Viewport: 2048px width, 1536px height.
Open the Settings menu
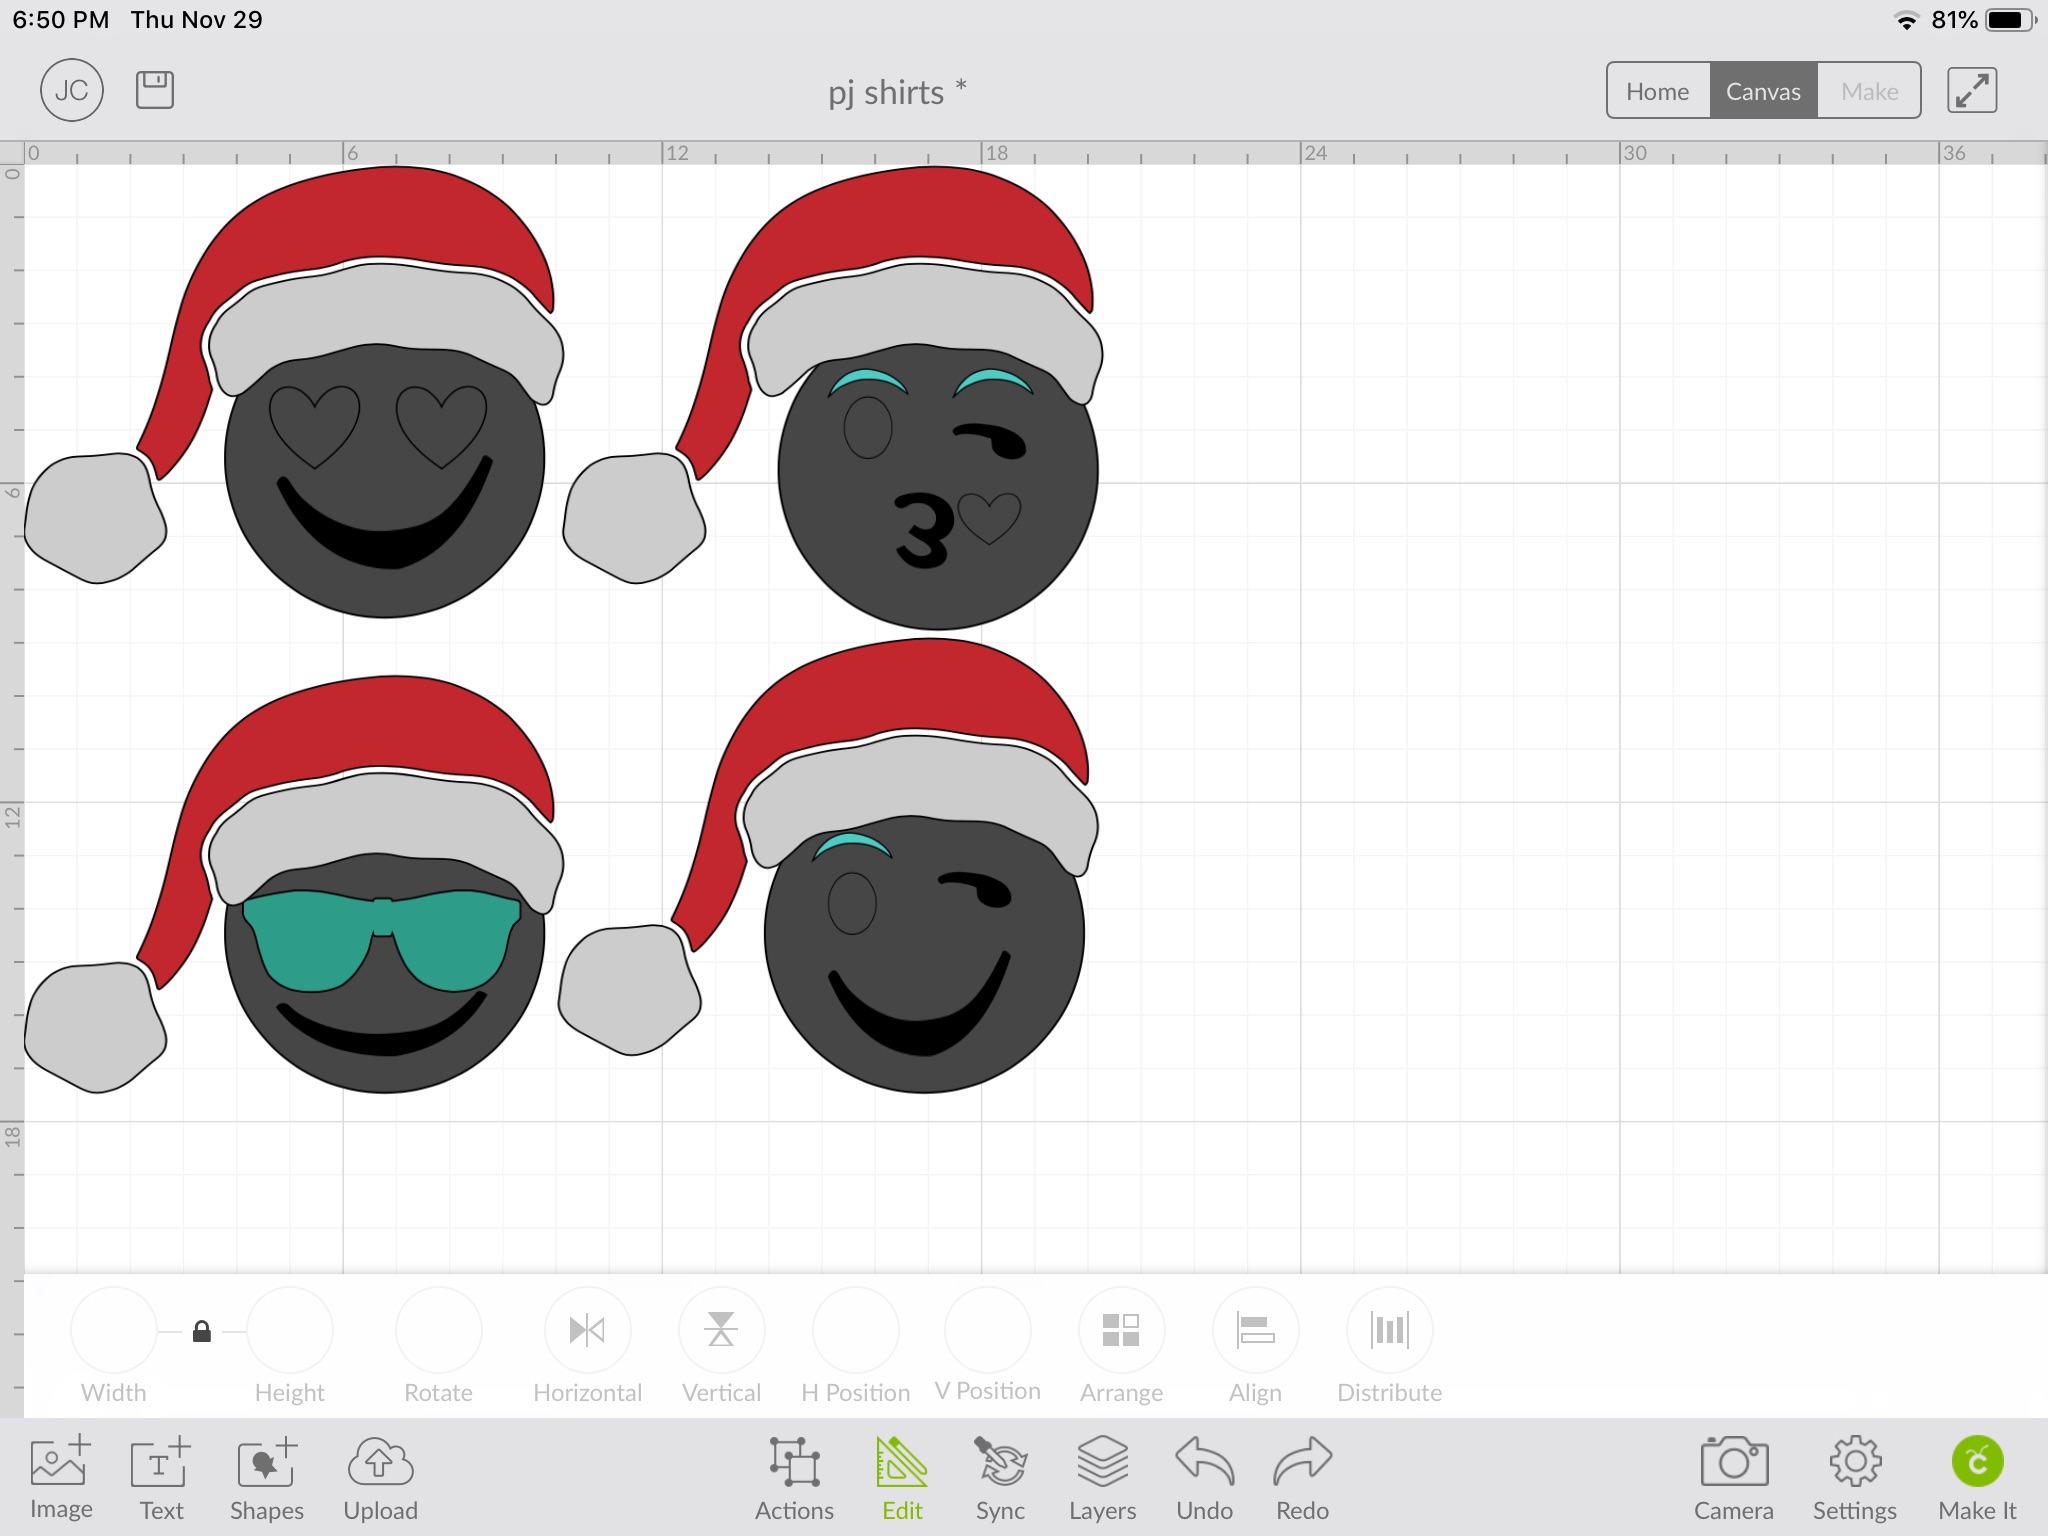(1854, 1477)
